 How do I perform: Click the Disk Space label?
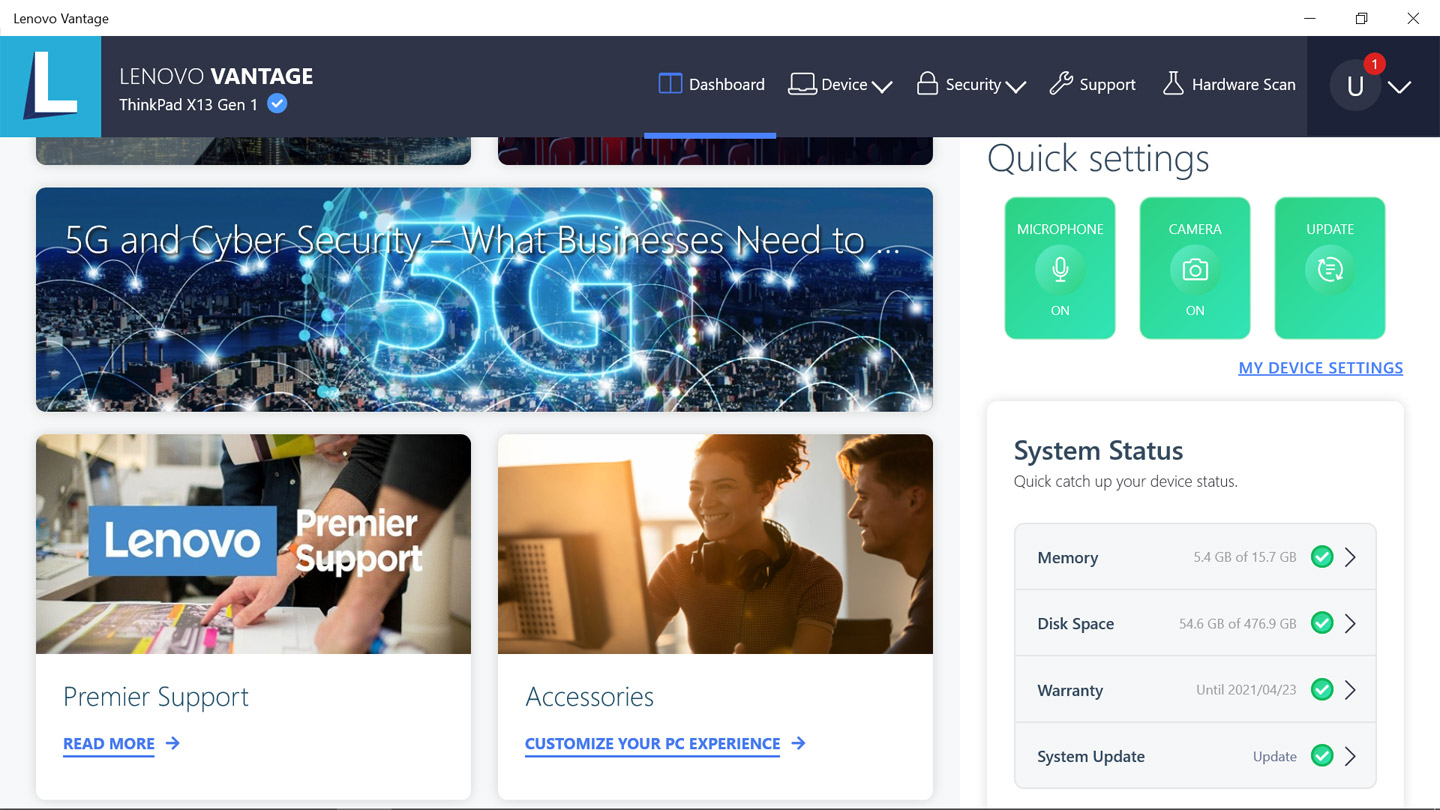1075,624
